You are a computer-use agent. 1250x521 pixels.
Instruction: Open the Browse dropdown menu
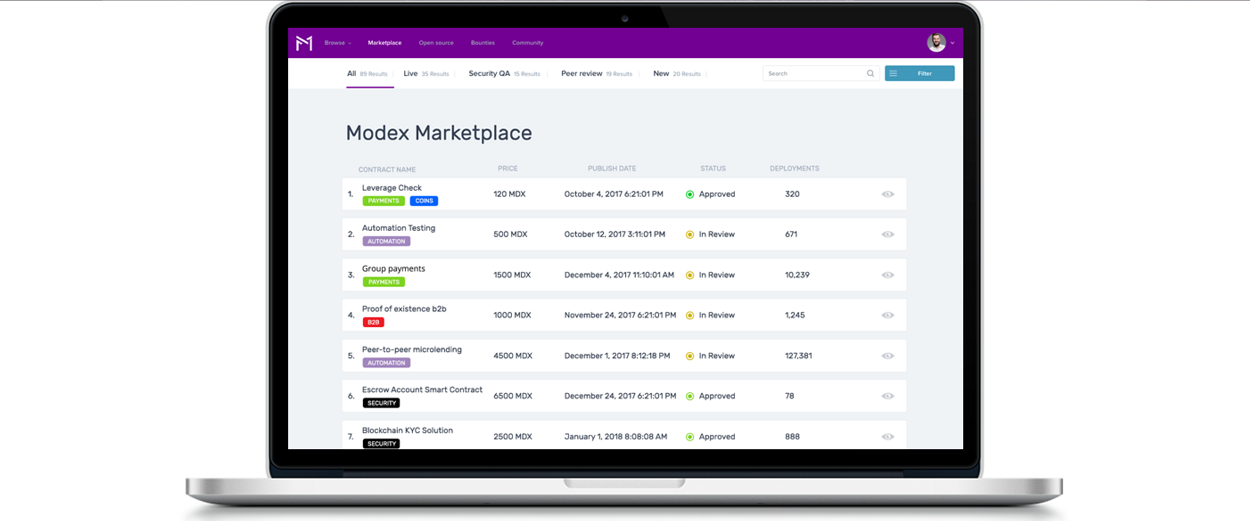[x=338, y=43]
